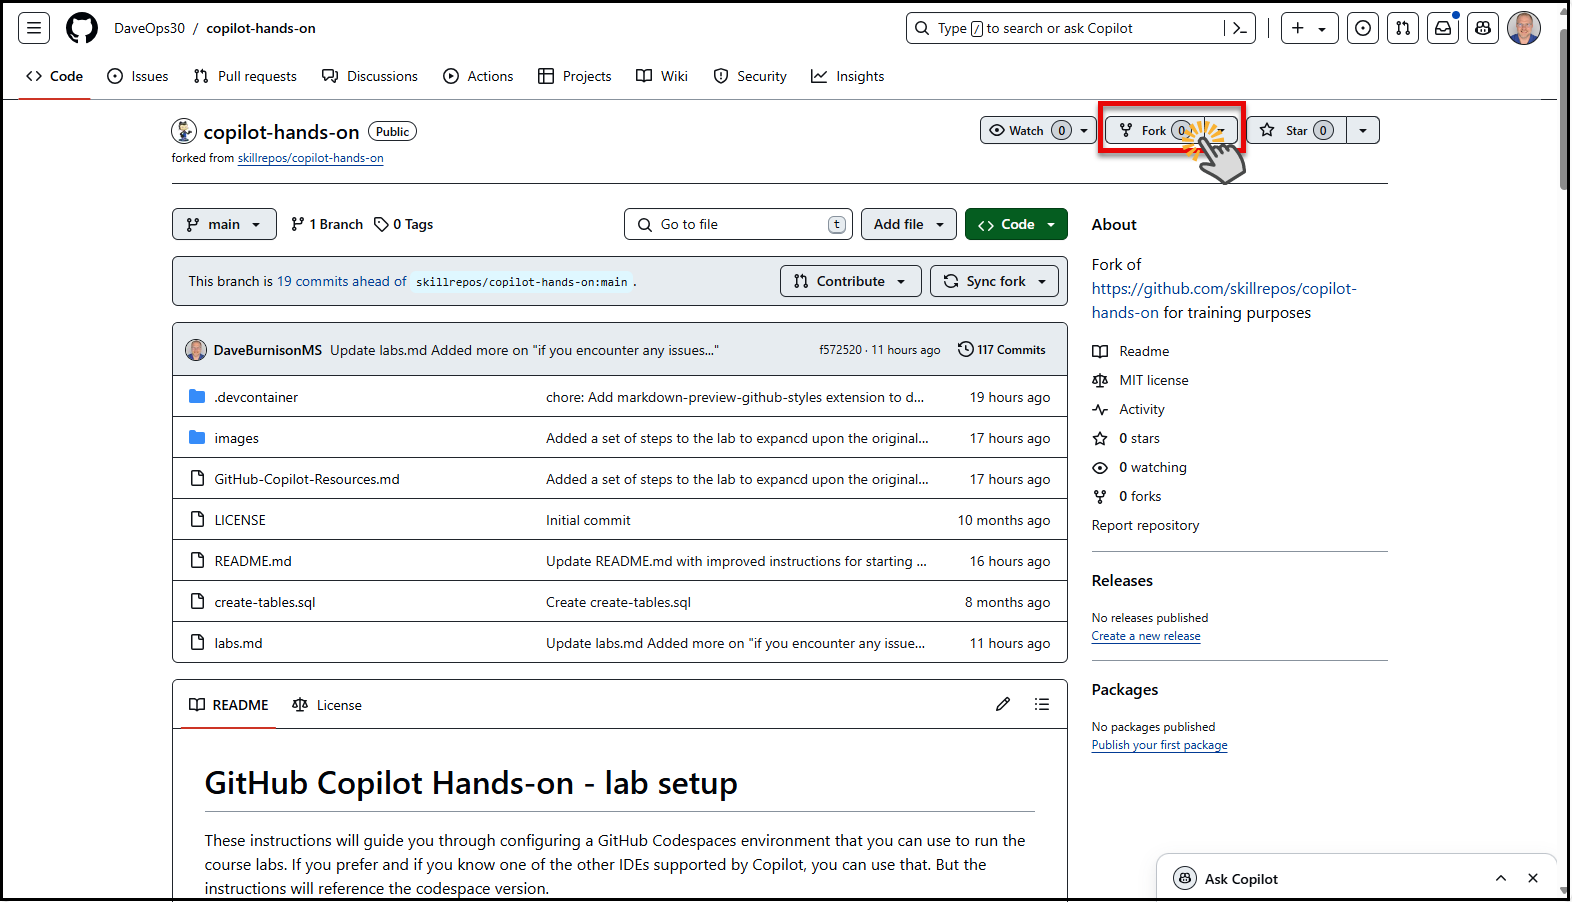
Task: Open the Security tab
Action: pyautogui.click(x=750, y=76)
